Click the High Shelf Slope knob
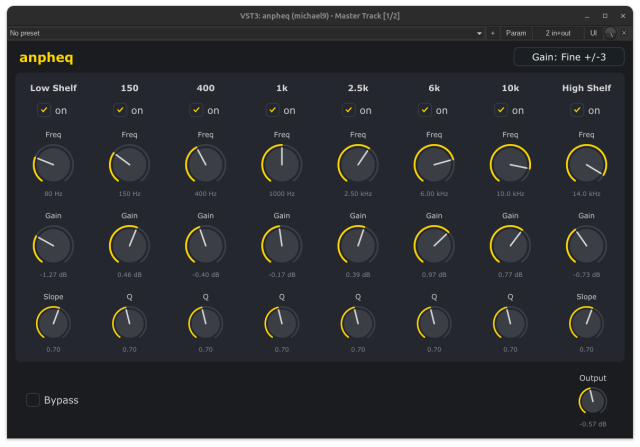Image resolution: width=640 pixels, height=447 pixels. [587, 323]
